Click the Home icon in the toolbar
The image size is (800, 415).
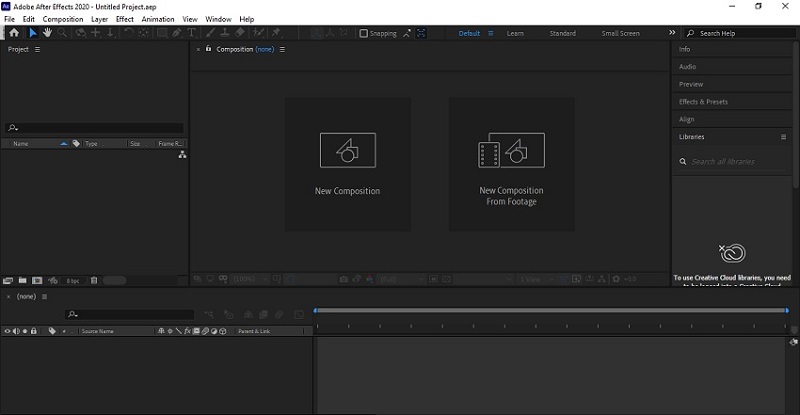[14, 33]
